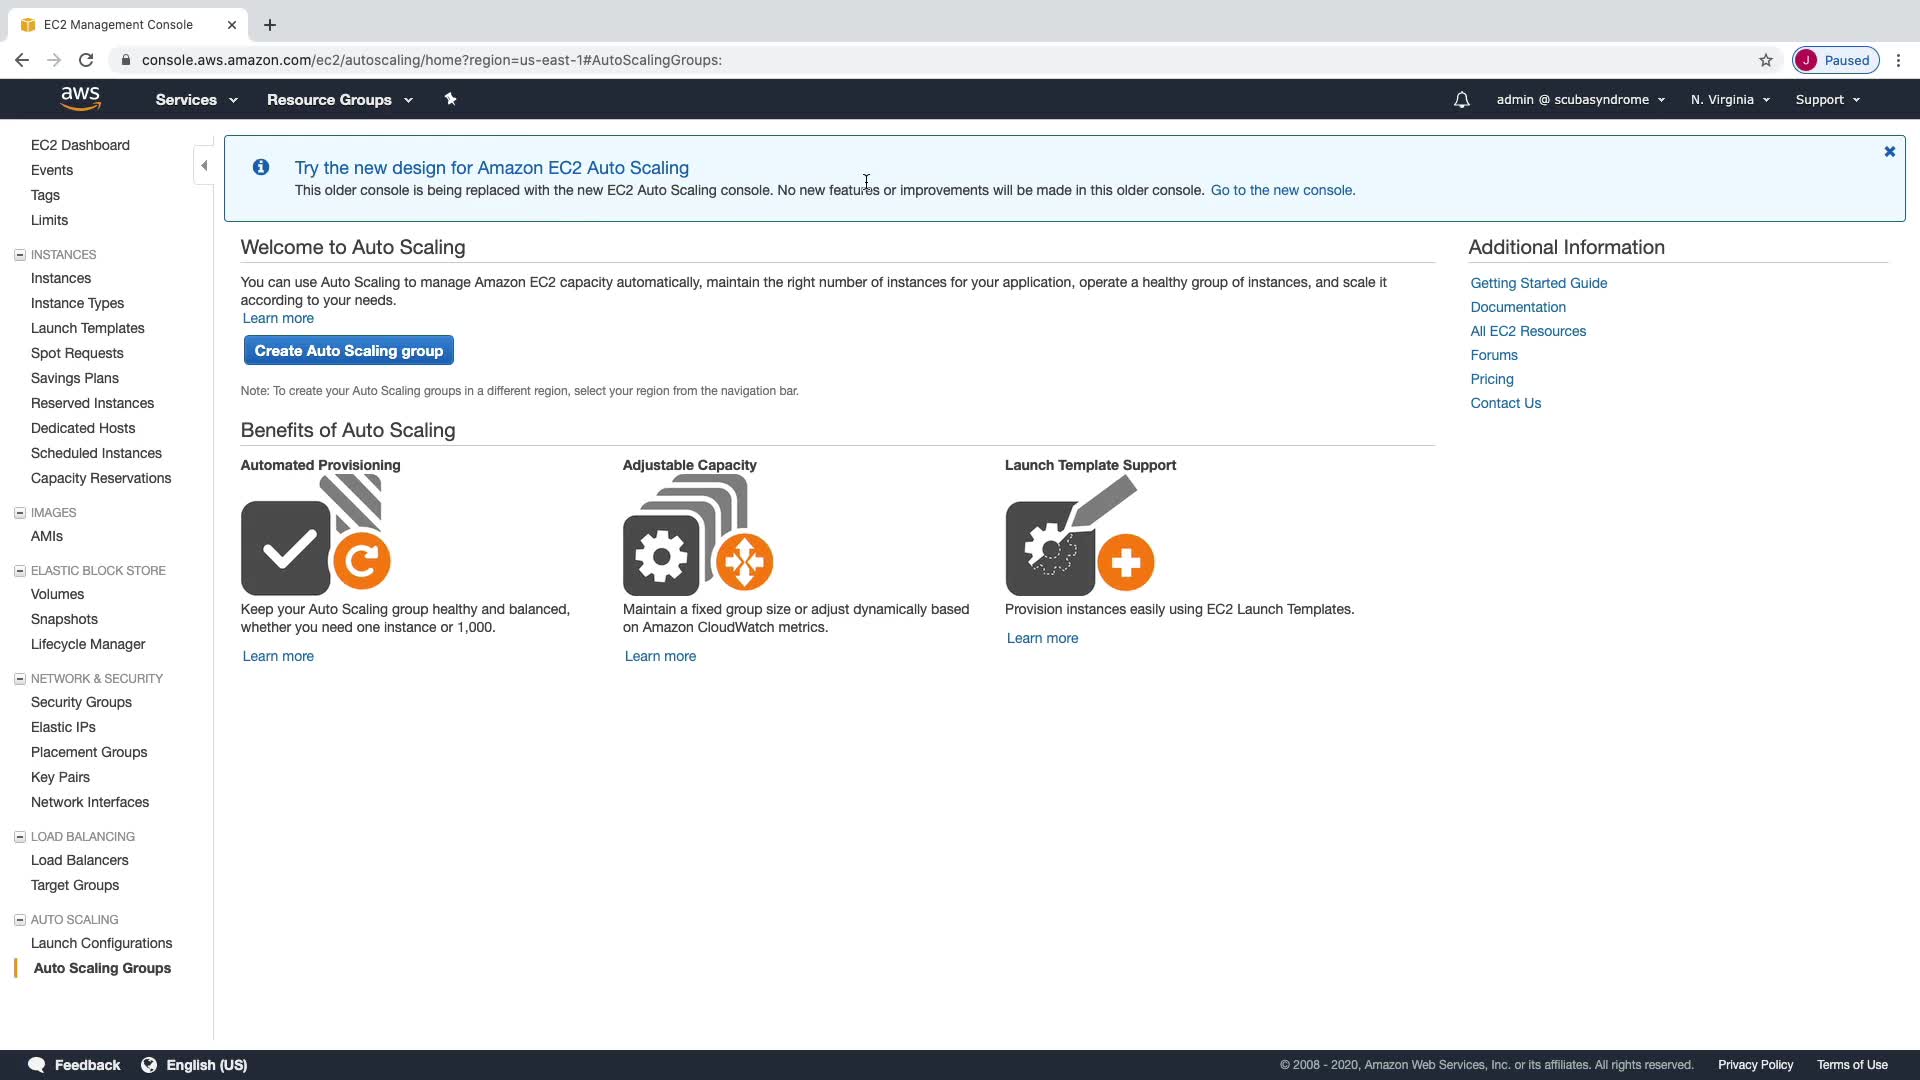Click Create Auto Scaling group button
Viewport: 1920px width, 1080px height.
348,351
